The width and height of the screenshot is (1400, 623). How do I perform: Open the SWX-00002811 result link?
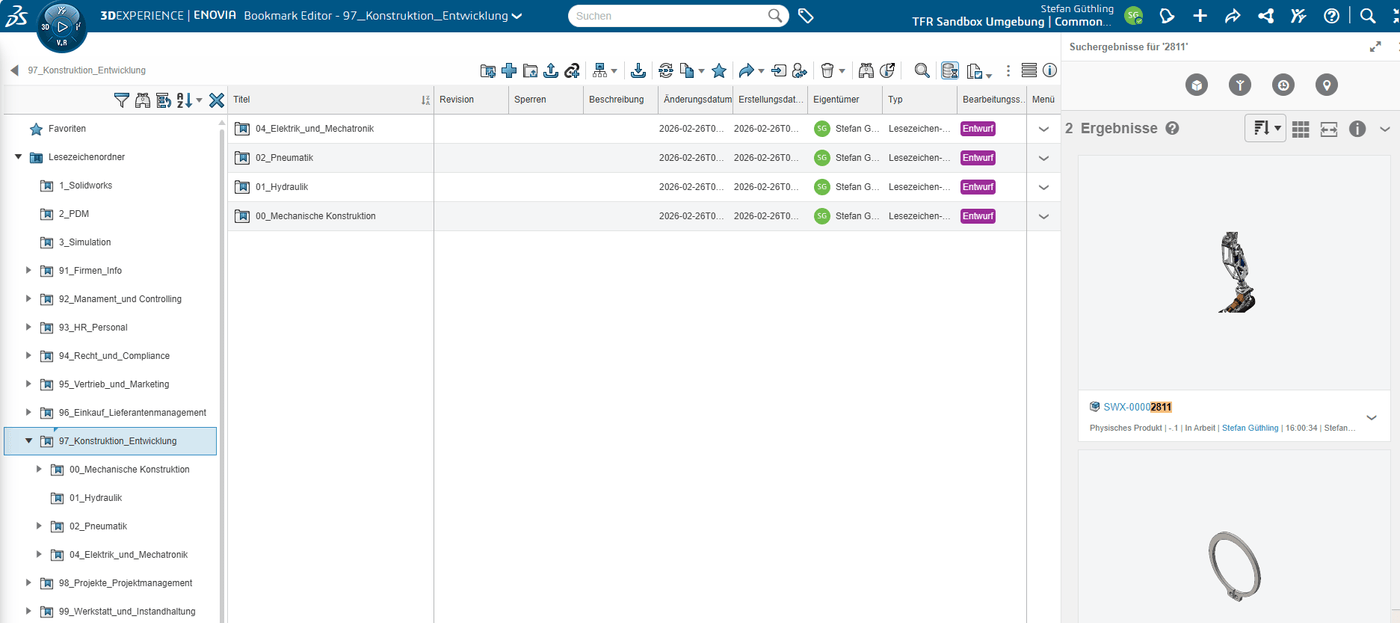(x=1137, y=407)
